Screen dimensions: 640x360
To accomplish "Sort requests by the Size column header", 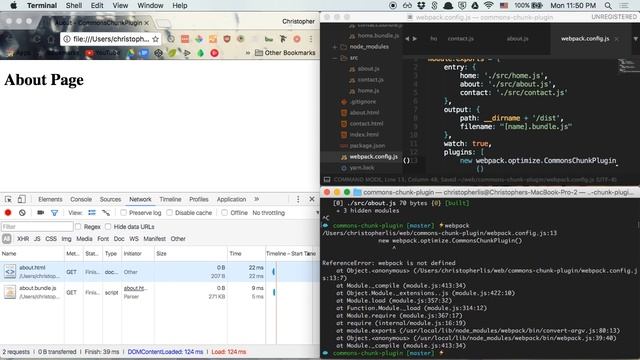I will (191, 253).
